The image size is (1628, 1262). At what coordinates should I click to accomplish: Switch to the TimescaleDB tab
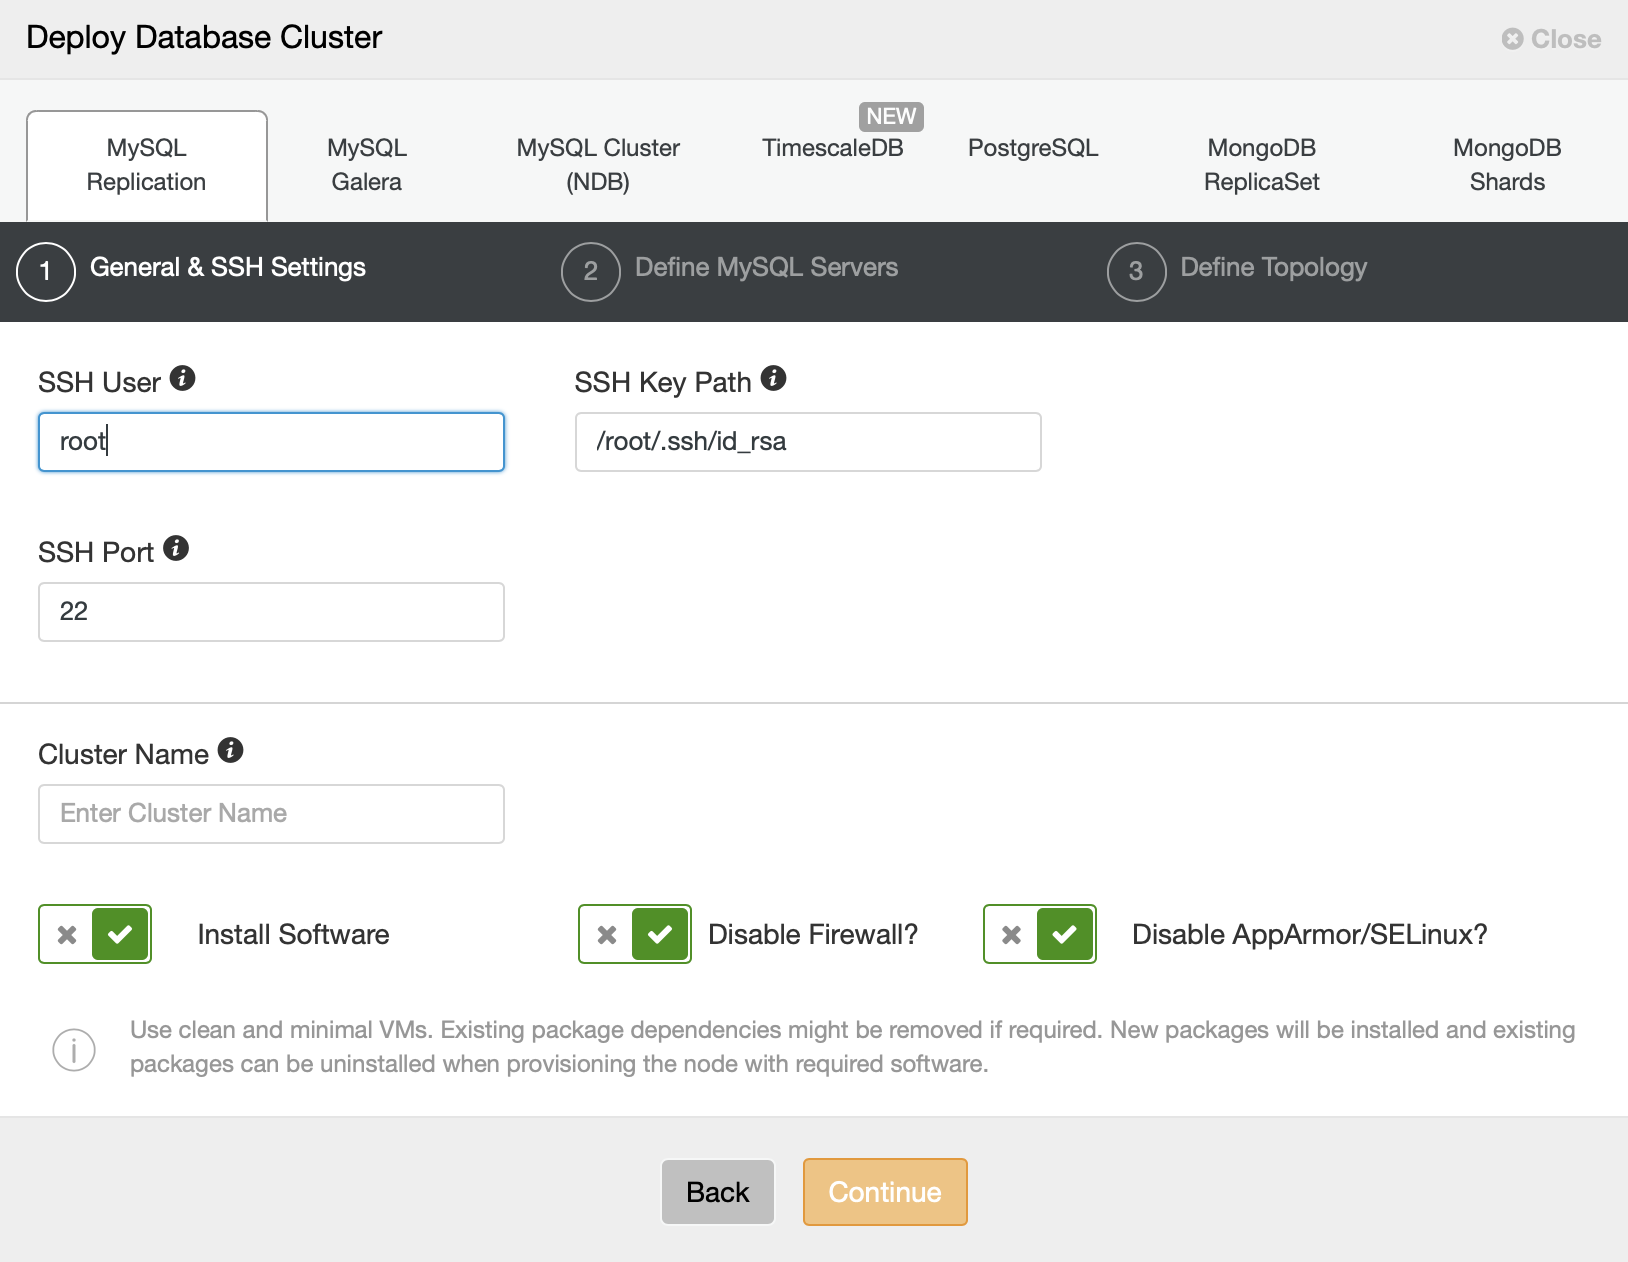coord(833,148)
